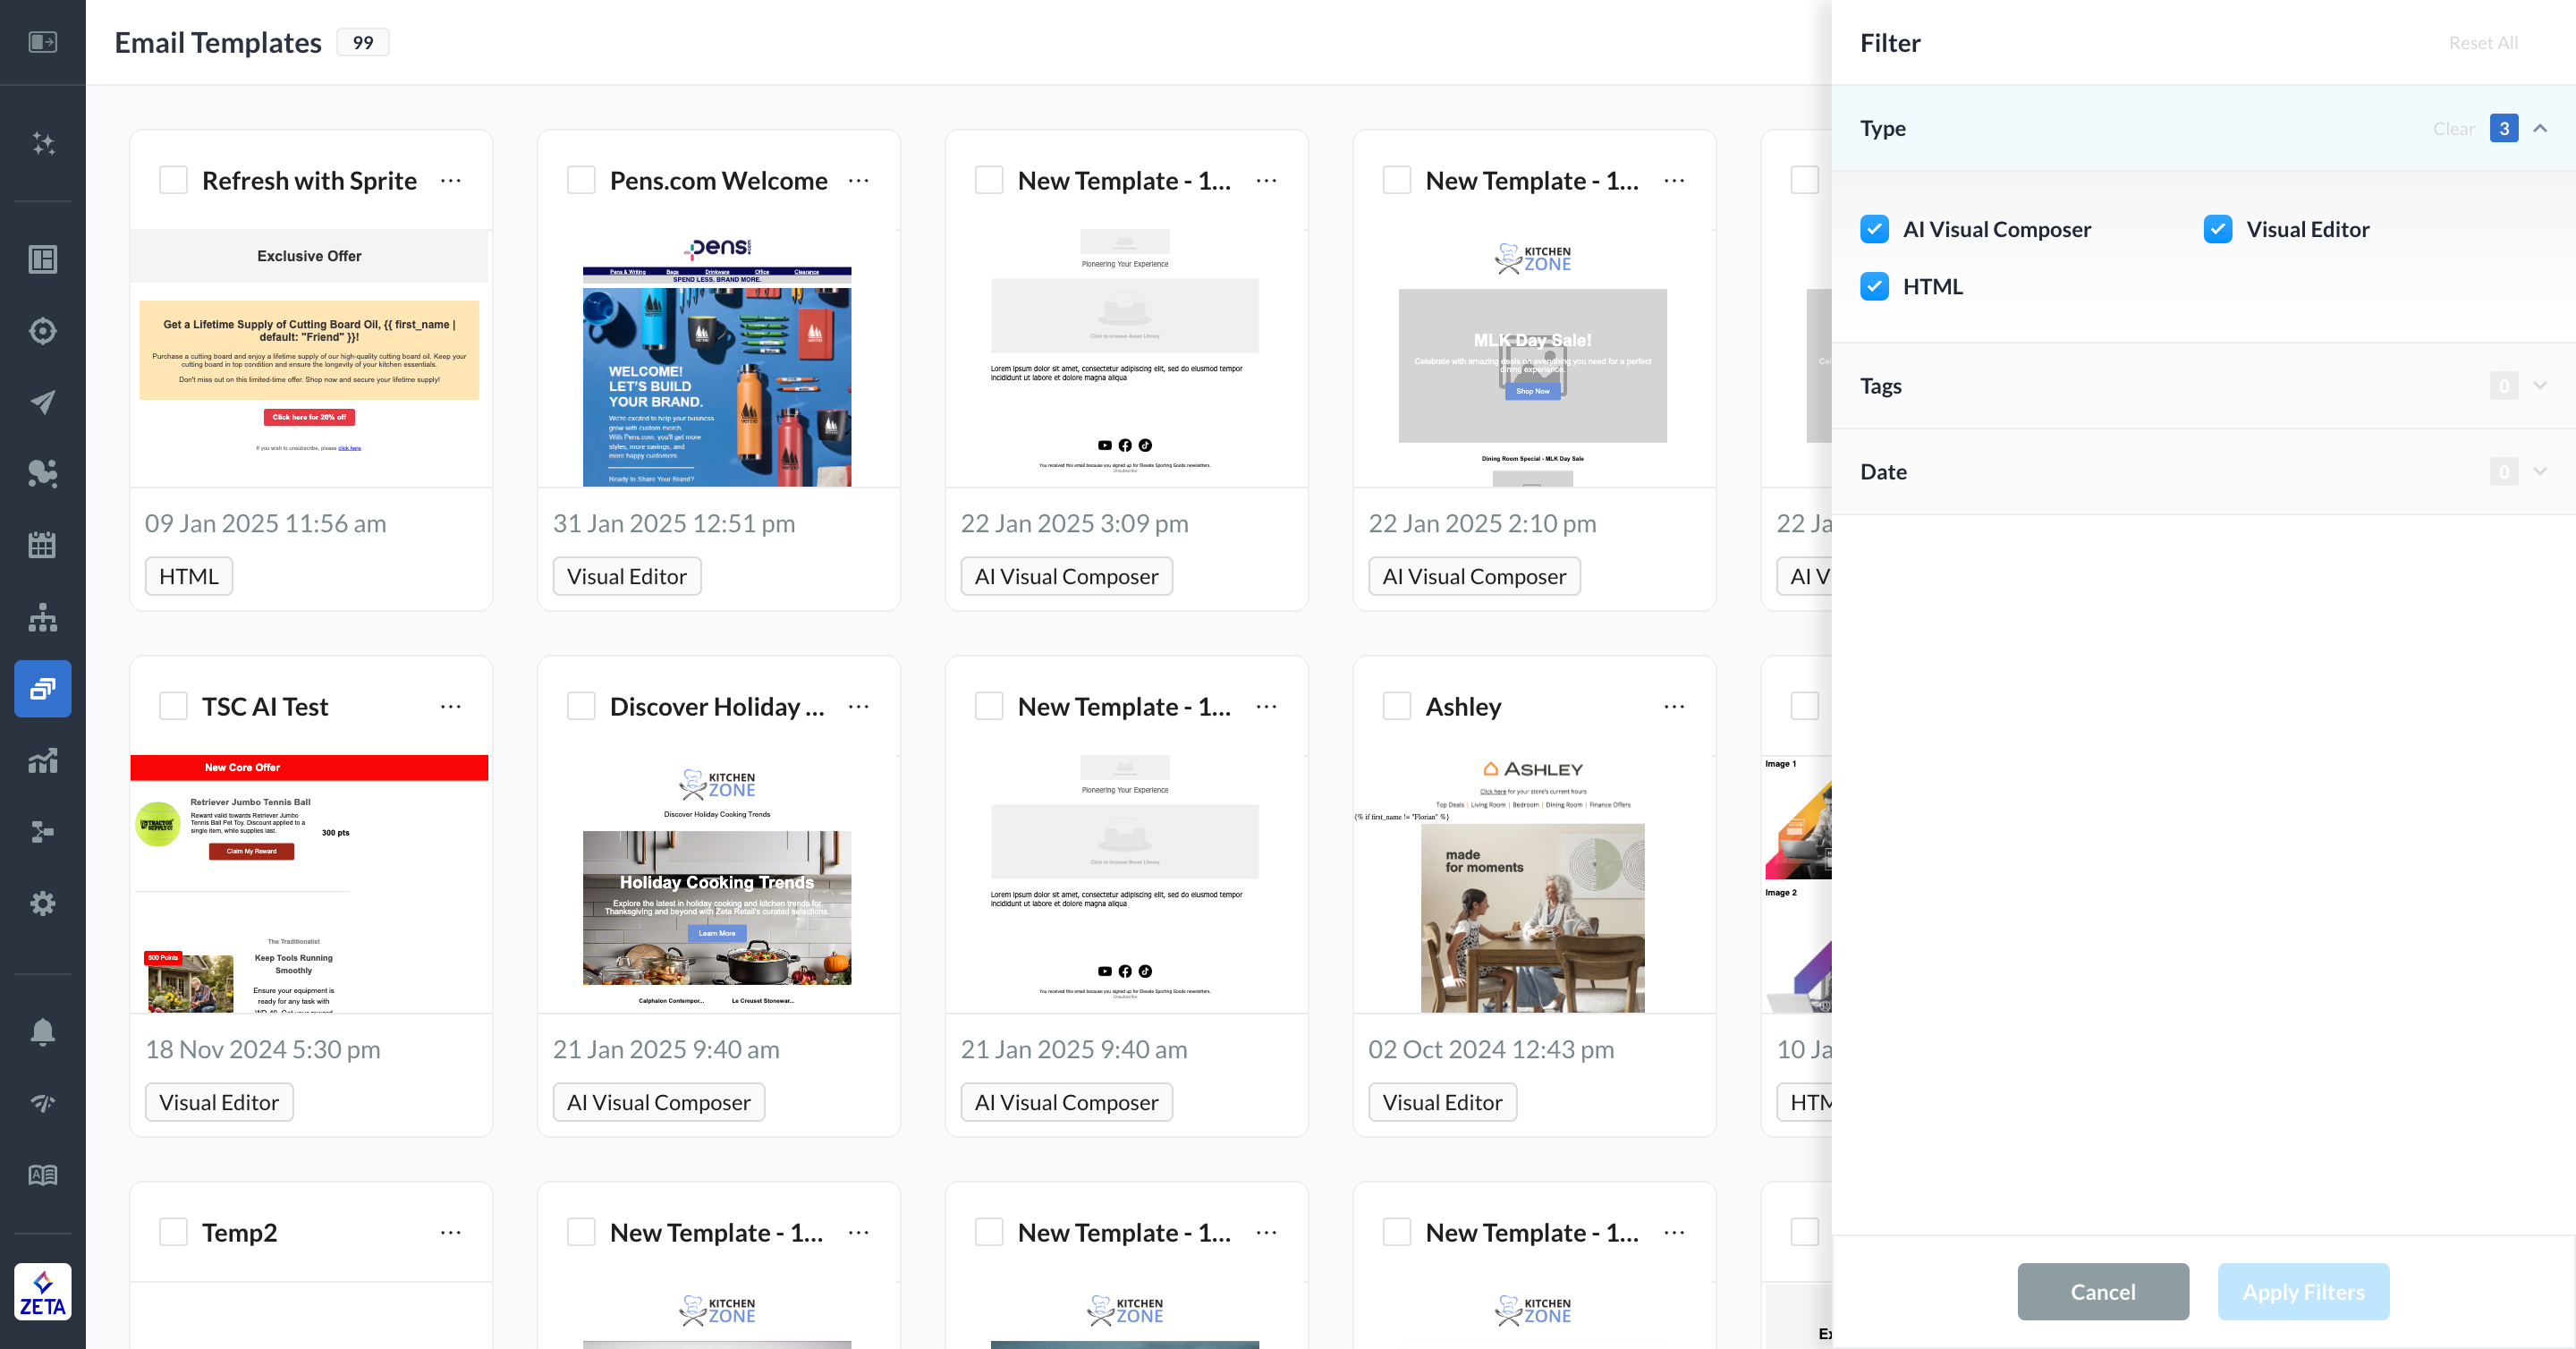This screenshot has width=2576, height=1349.
Task: Open the documentation book icon in sidebar
Action: pos(42,1175)
